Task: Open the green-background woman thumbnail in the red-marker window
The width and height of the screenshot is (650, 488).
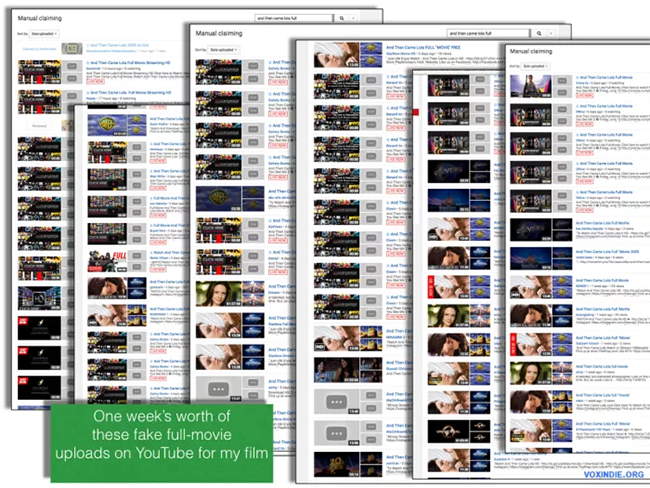Action: pyautogui.click(x=448, y=316)
